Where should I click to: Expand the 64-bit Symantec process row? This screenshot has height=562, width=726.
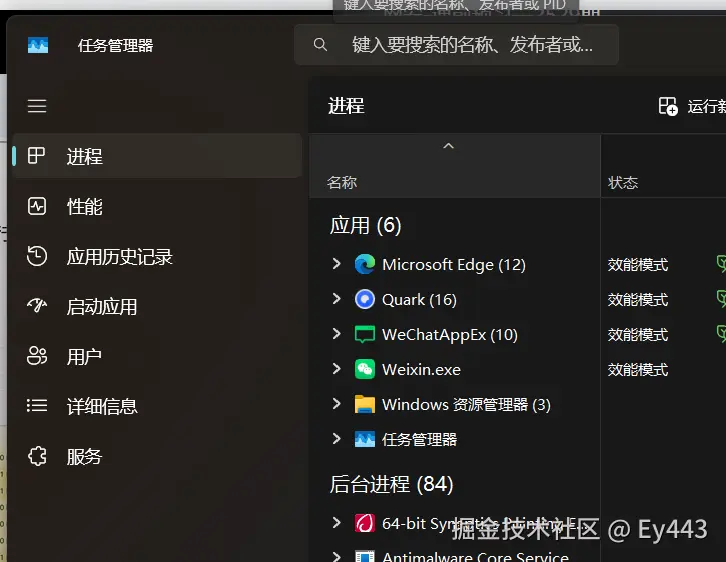pyautogui.click(x=337, y=523)
